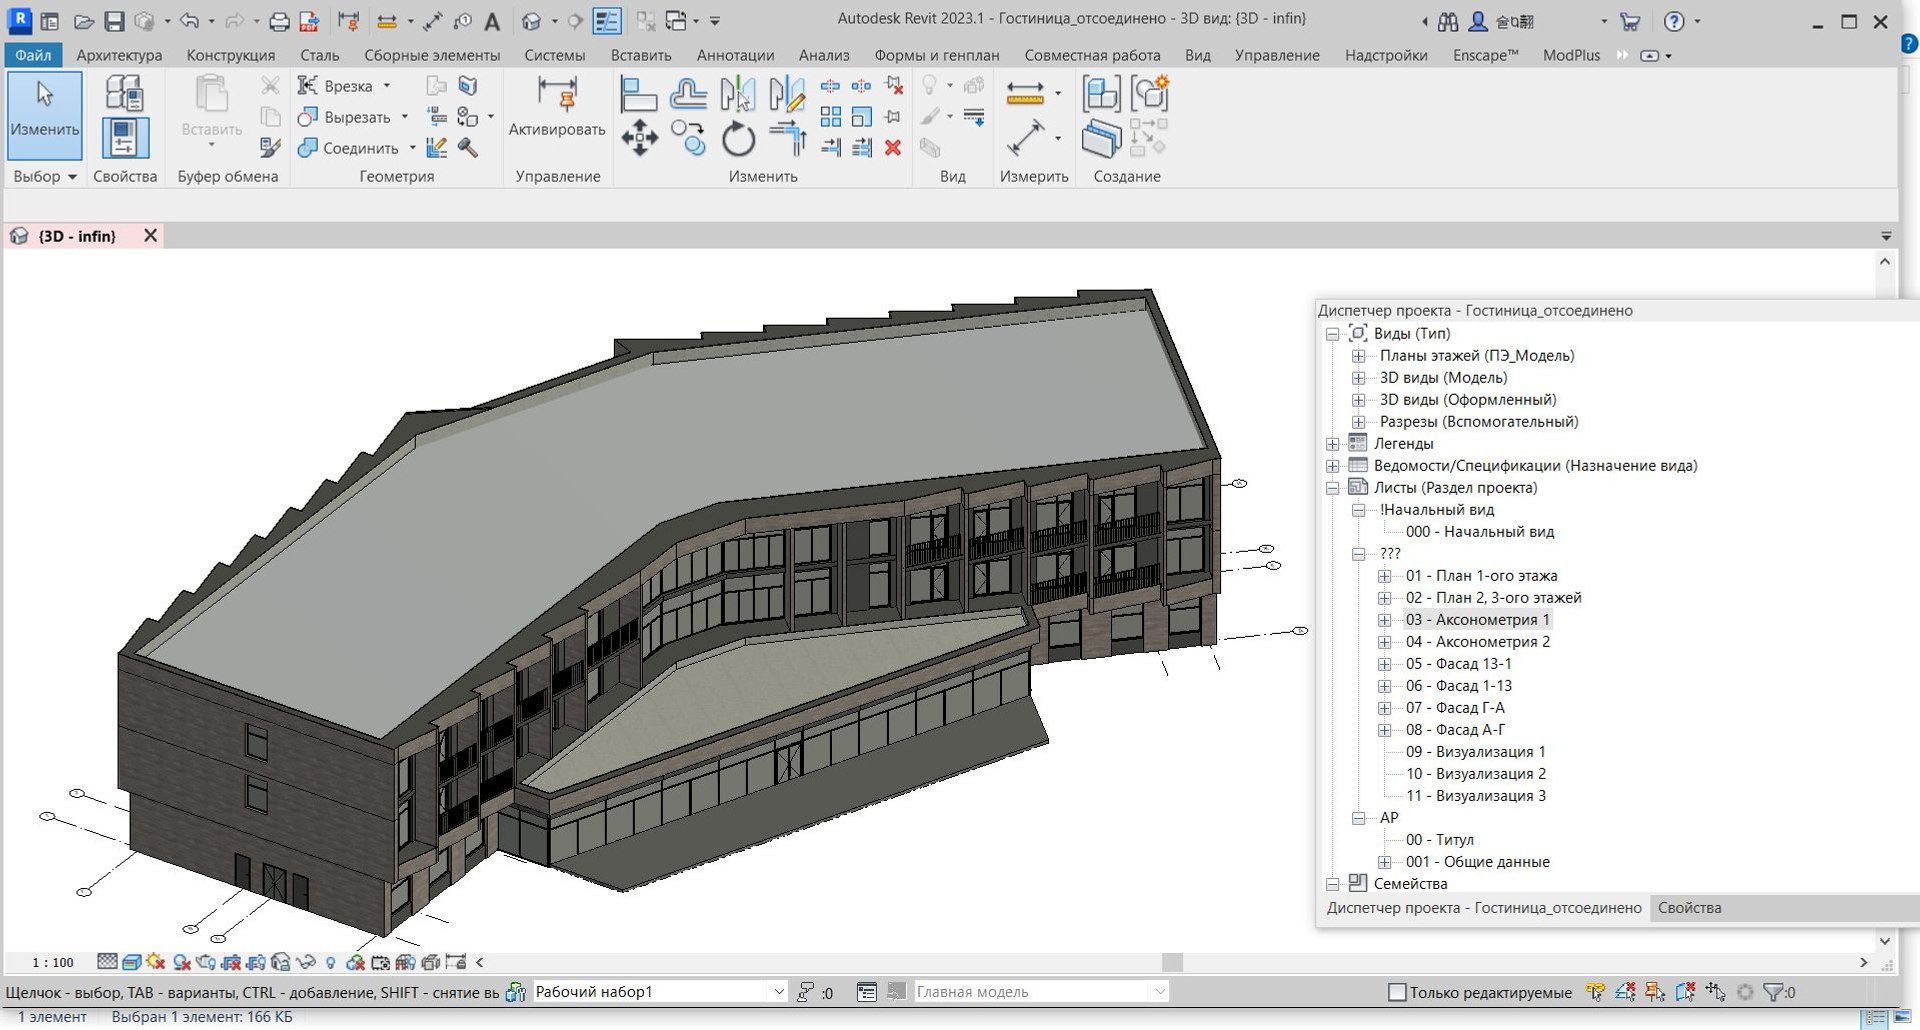Screen dimensions: 1920x1030
Task: Click the Save icon in quick access toolbar
Action: coord(114,21)
